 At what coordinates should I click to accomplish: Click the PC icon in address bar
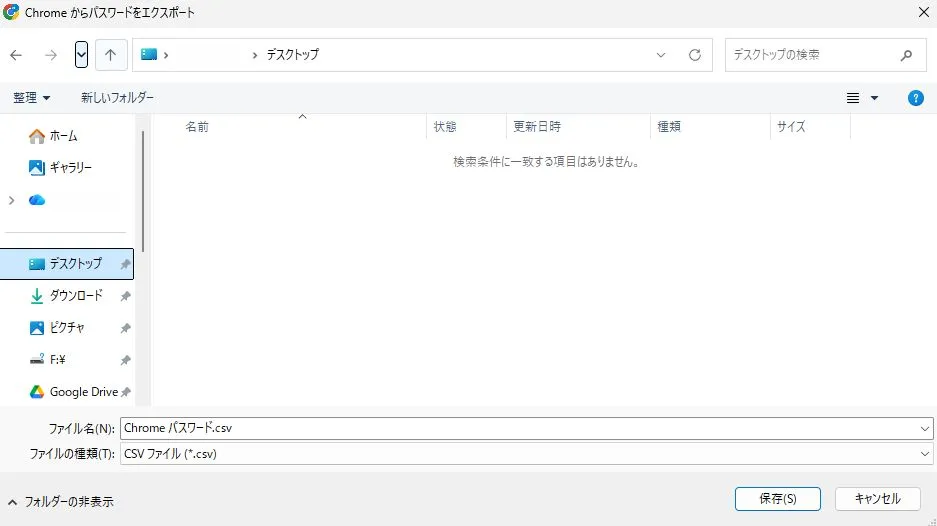pos(149,54)
